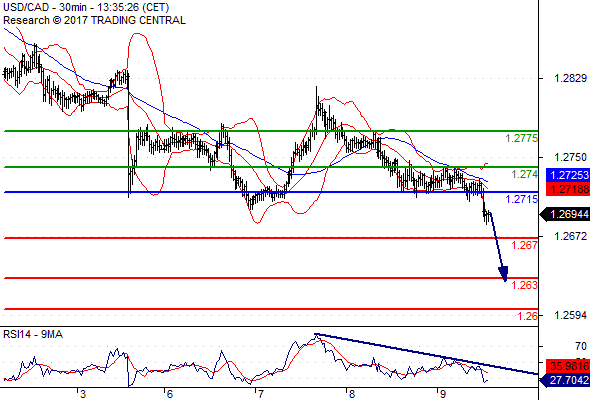Screen dimensions: 590x400
Task: Click the RSI 70 level label
Action: [581, 346]
